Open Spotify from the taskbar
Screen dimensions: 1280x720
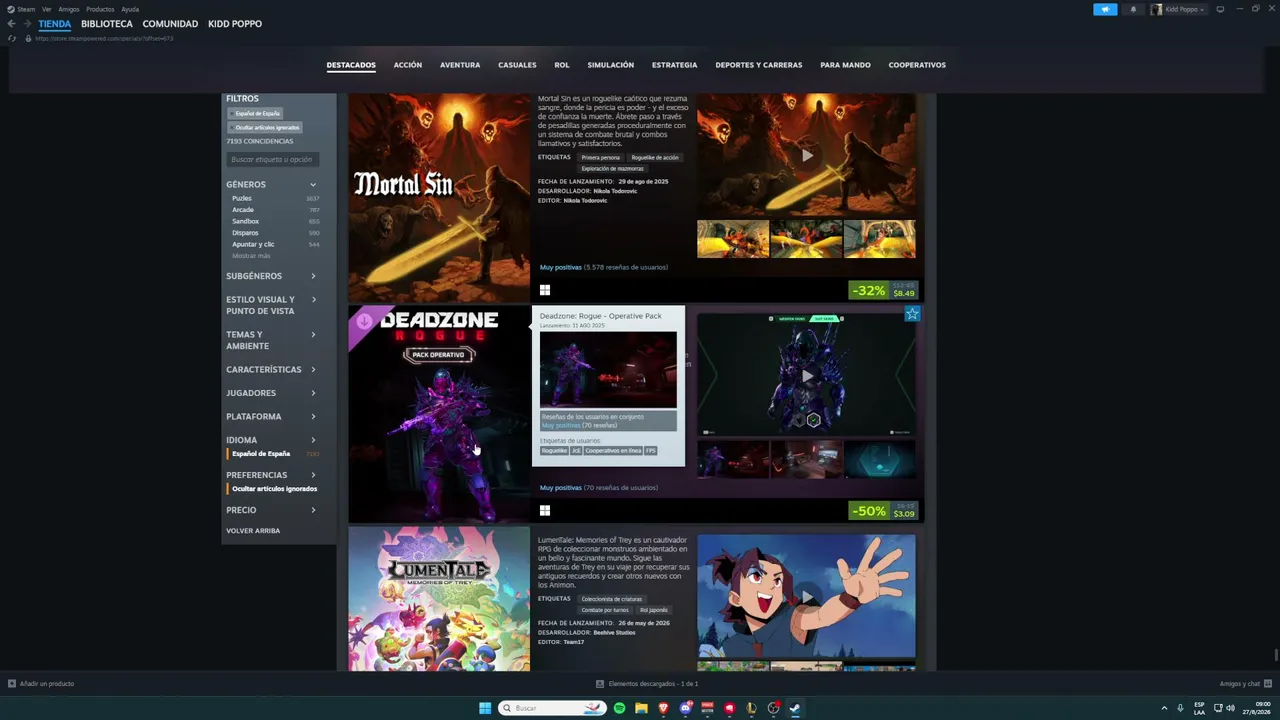tap(619, 708)
